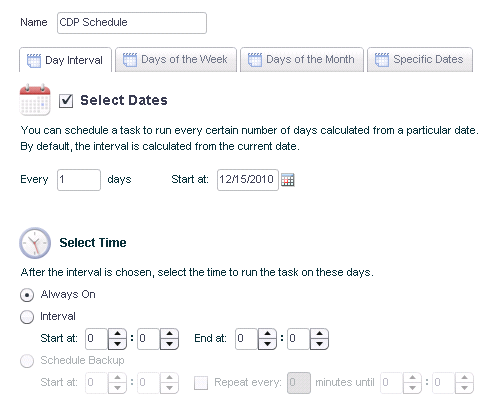Image resolution: width=482 pixels, height=413 pixels.
Task: Click the Start at date field showing 12/15/2010
Action: pos(248,180)
